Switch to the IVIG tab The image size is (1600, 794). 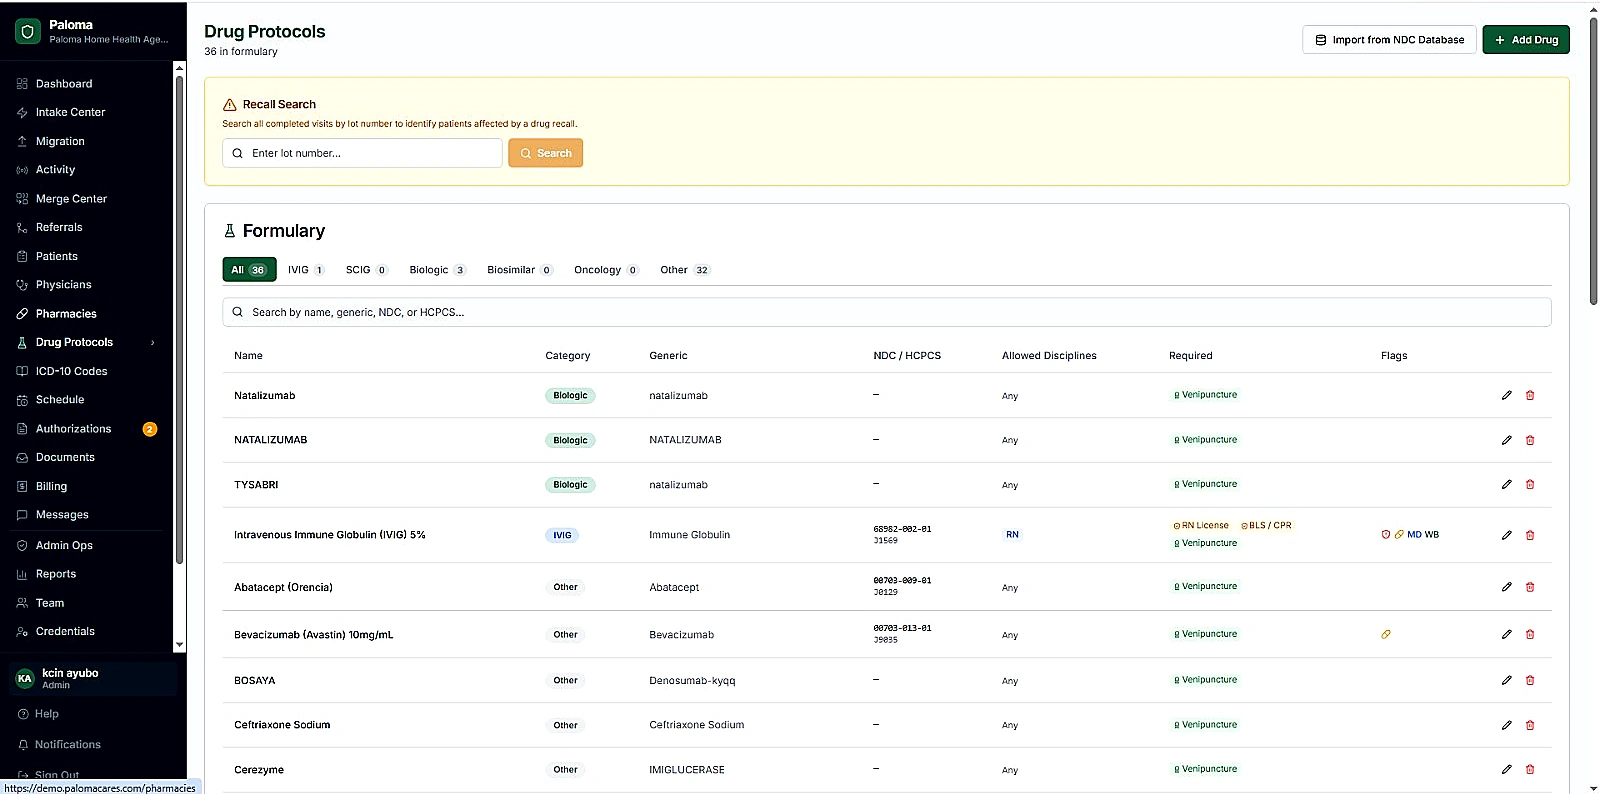306,270
